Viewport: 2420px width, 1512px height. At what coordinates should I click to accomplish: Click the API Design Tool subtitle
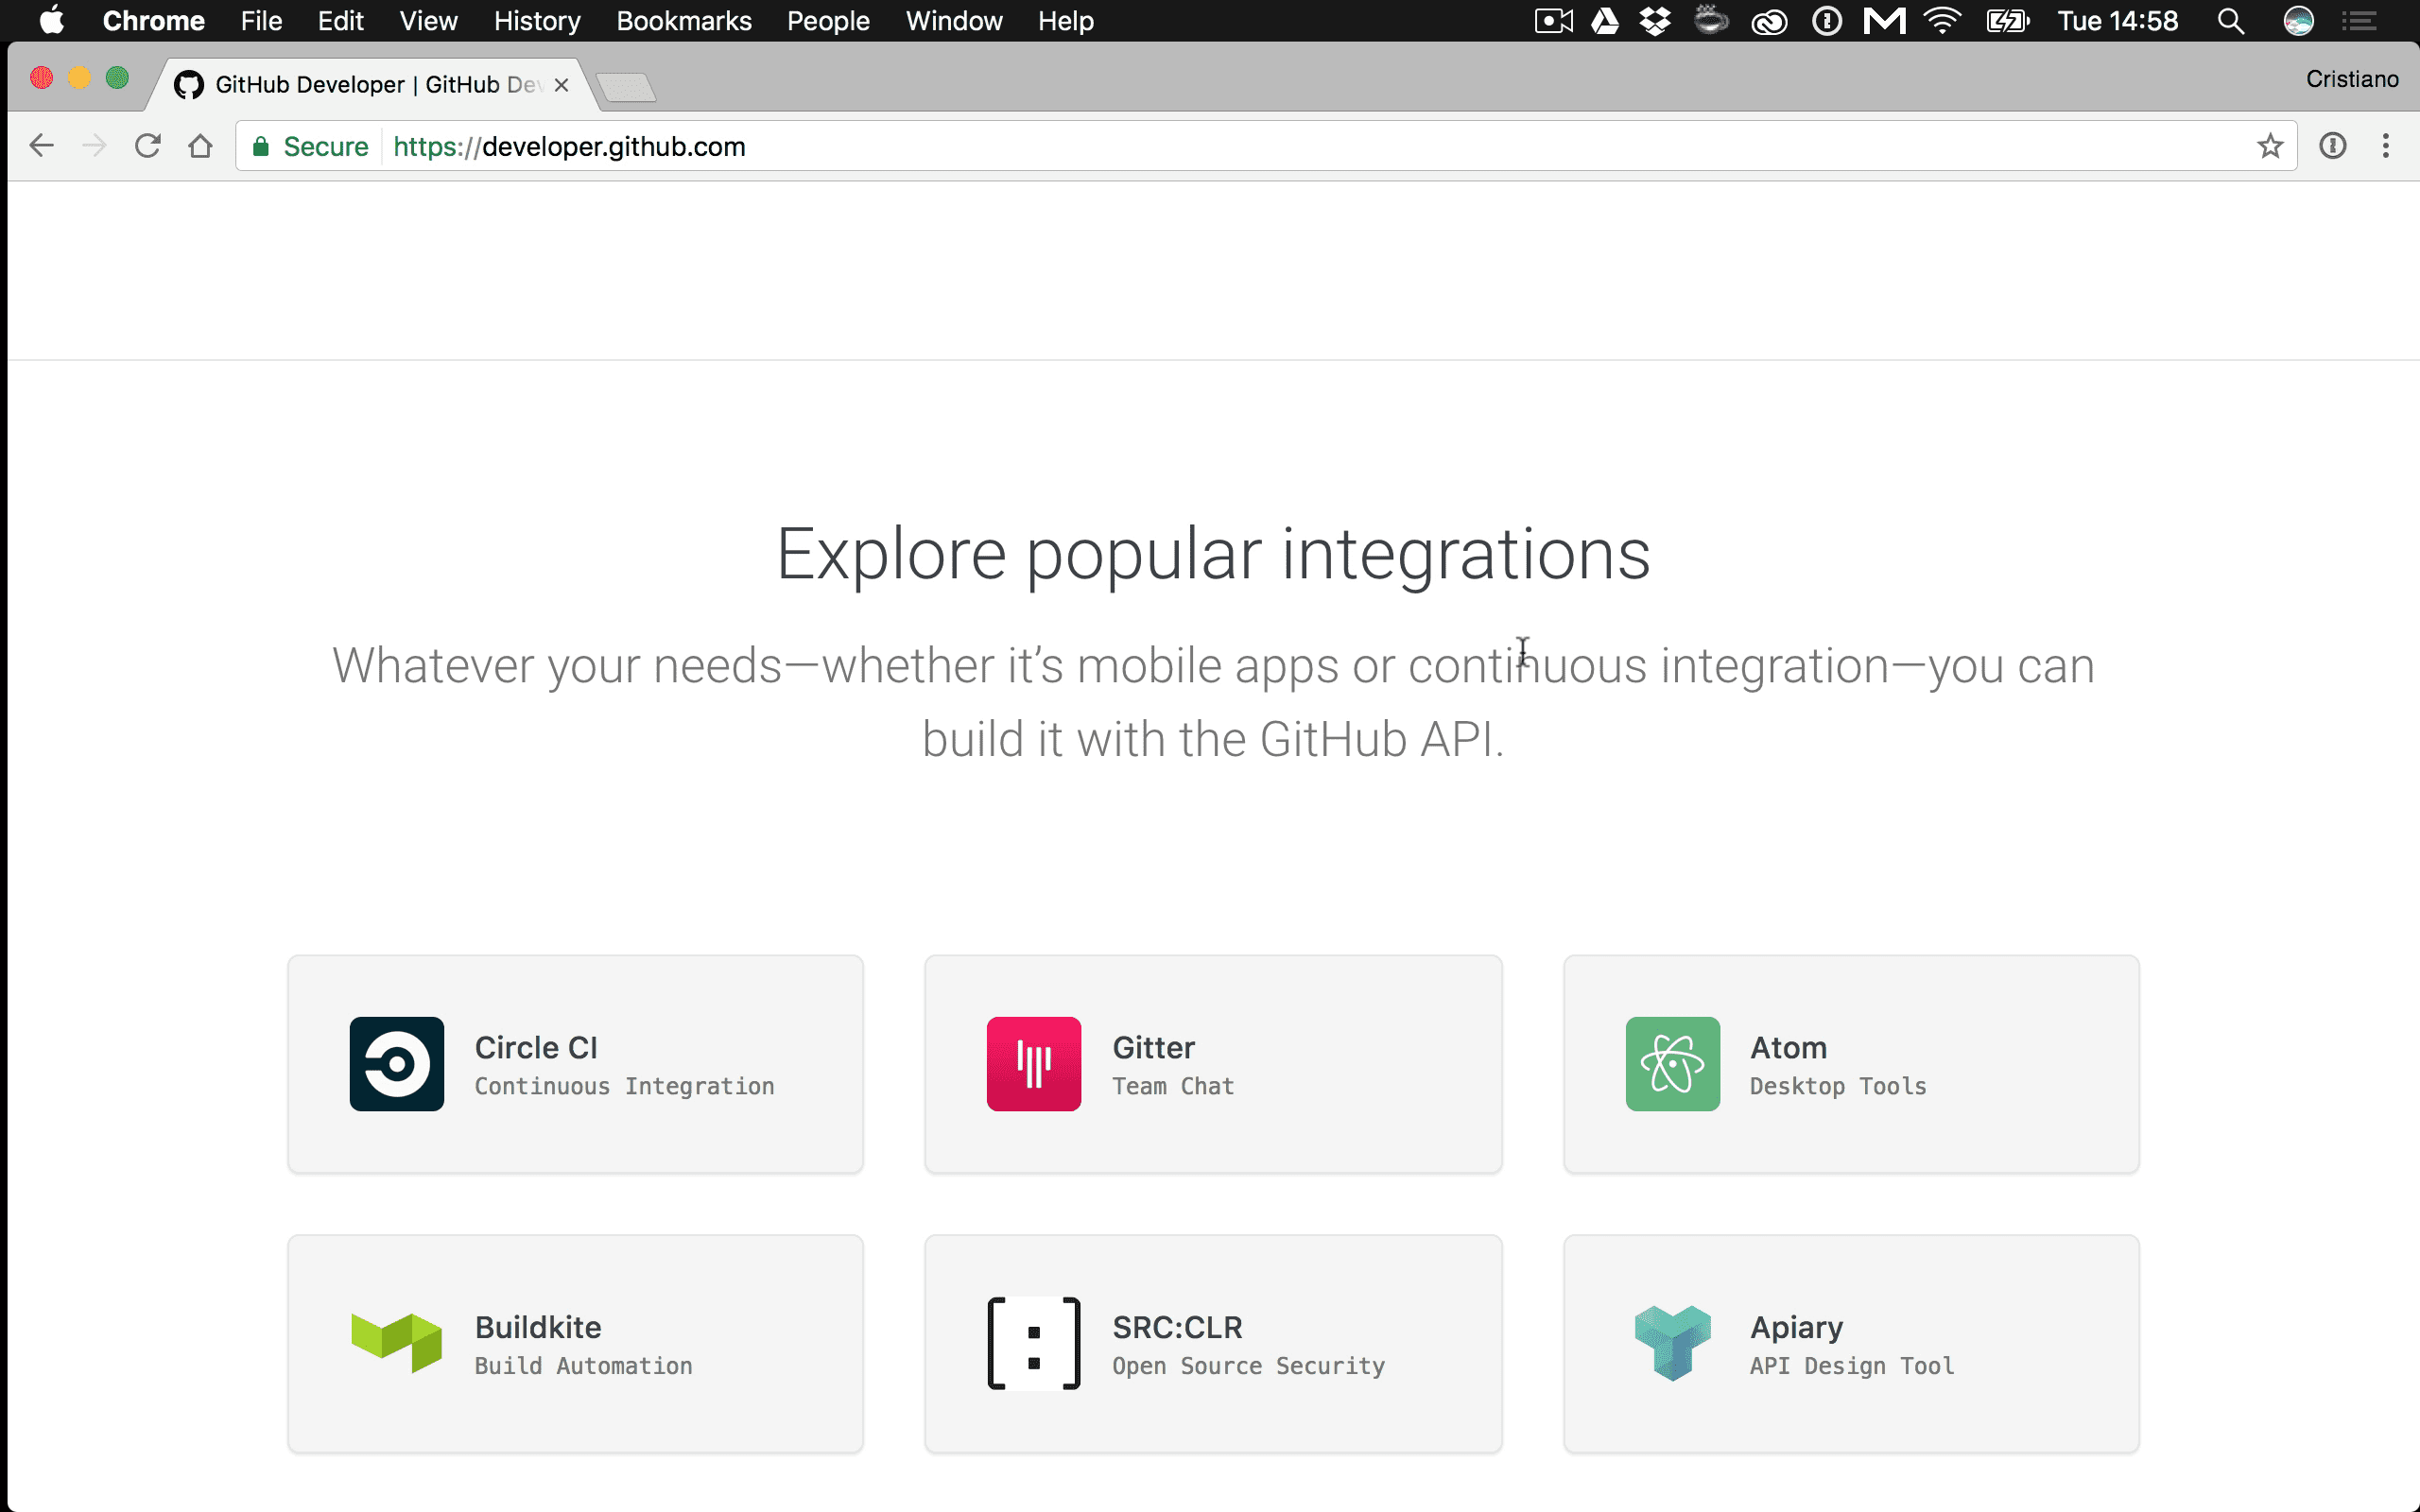[1851, 1366]
